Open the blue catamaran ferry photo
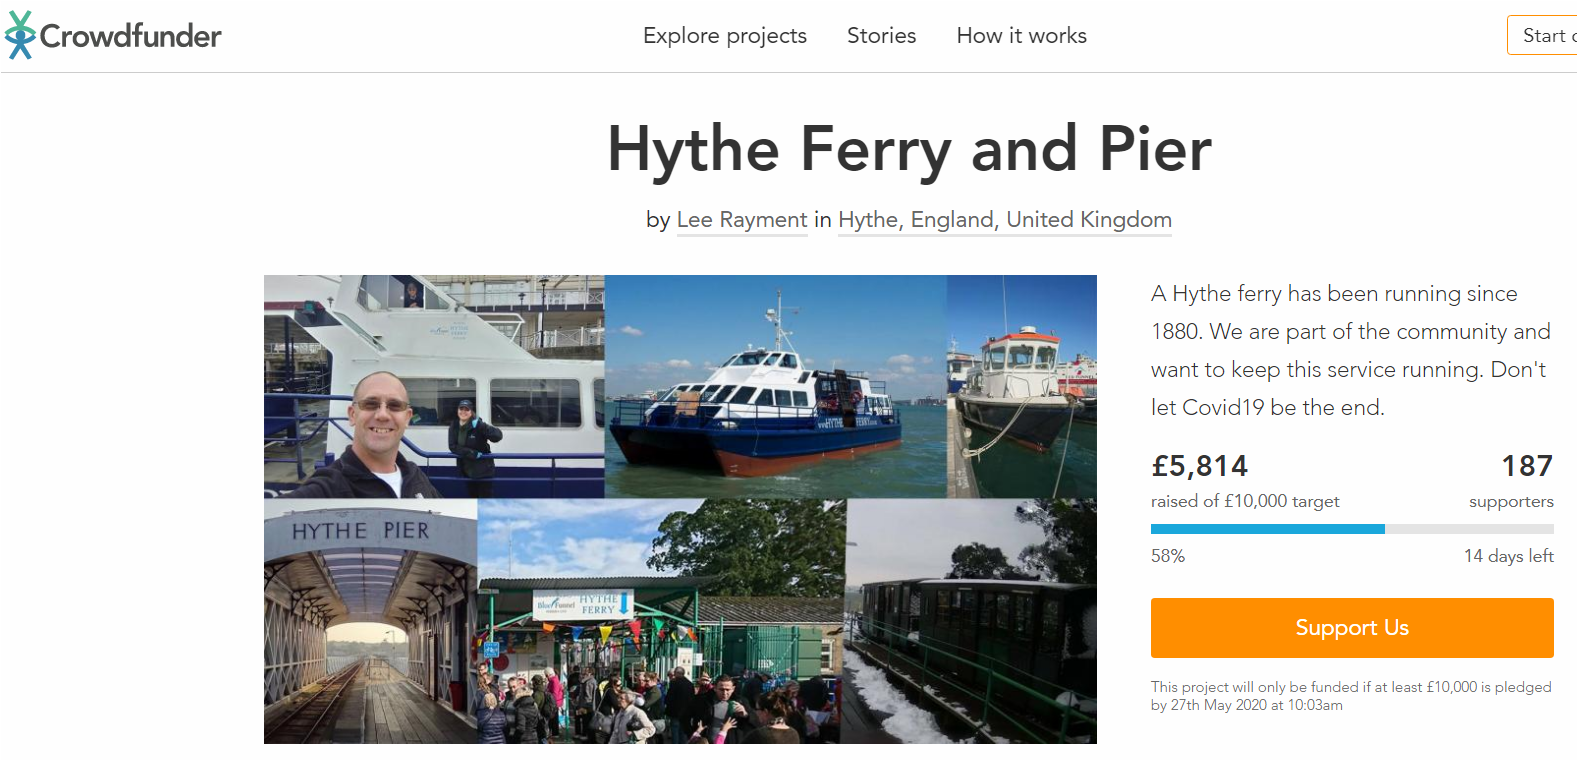1578x761 pixels. [775, 386]
